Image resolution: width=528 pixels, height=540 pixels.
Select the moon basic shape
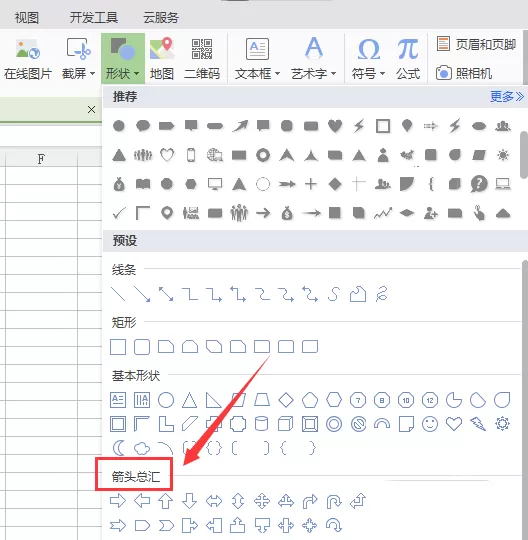(118, 448)
